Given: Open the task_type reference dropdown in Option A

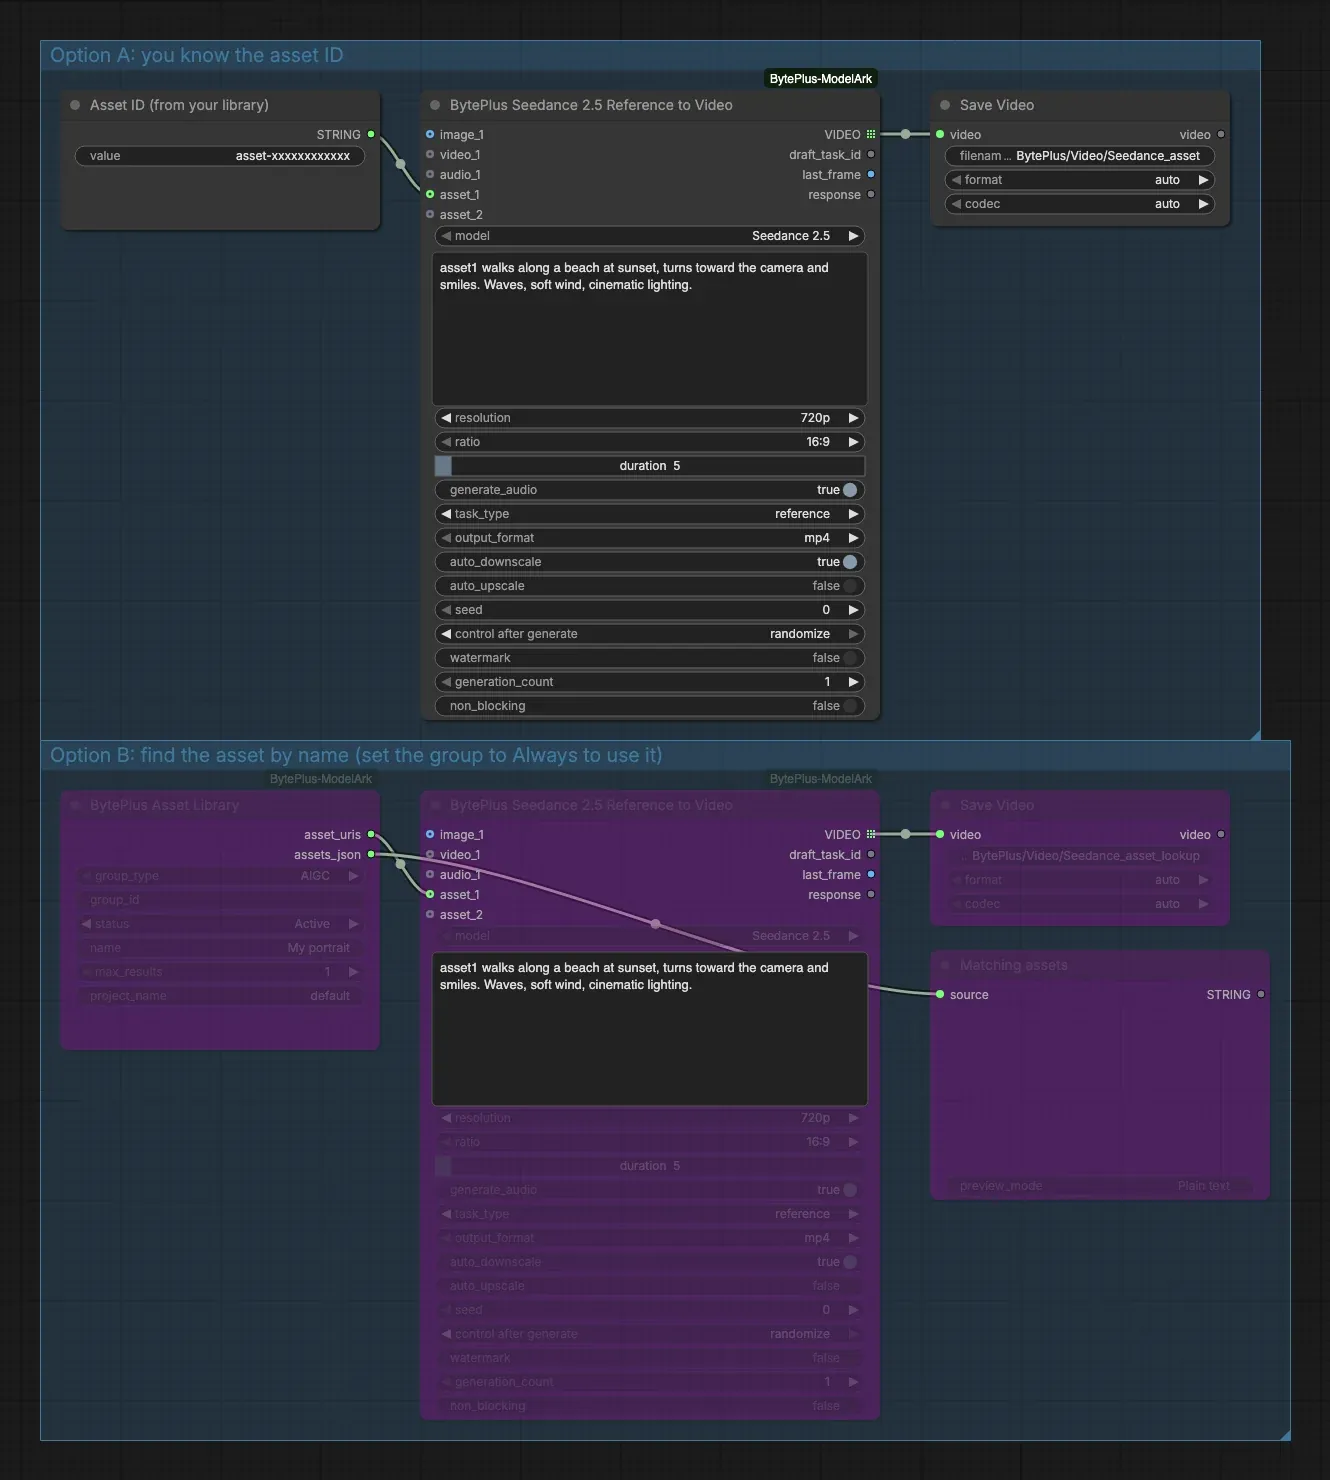Looking at the screenshot, I should 650,514.
